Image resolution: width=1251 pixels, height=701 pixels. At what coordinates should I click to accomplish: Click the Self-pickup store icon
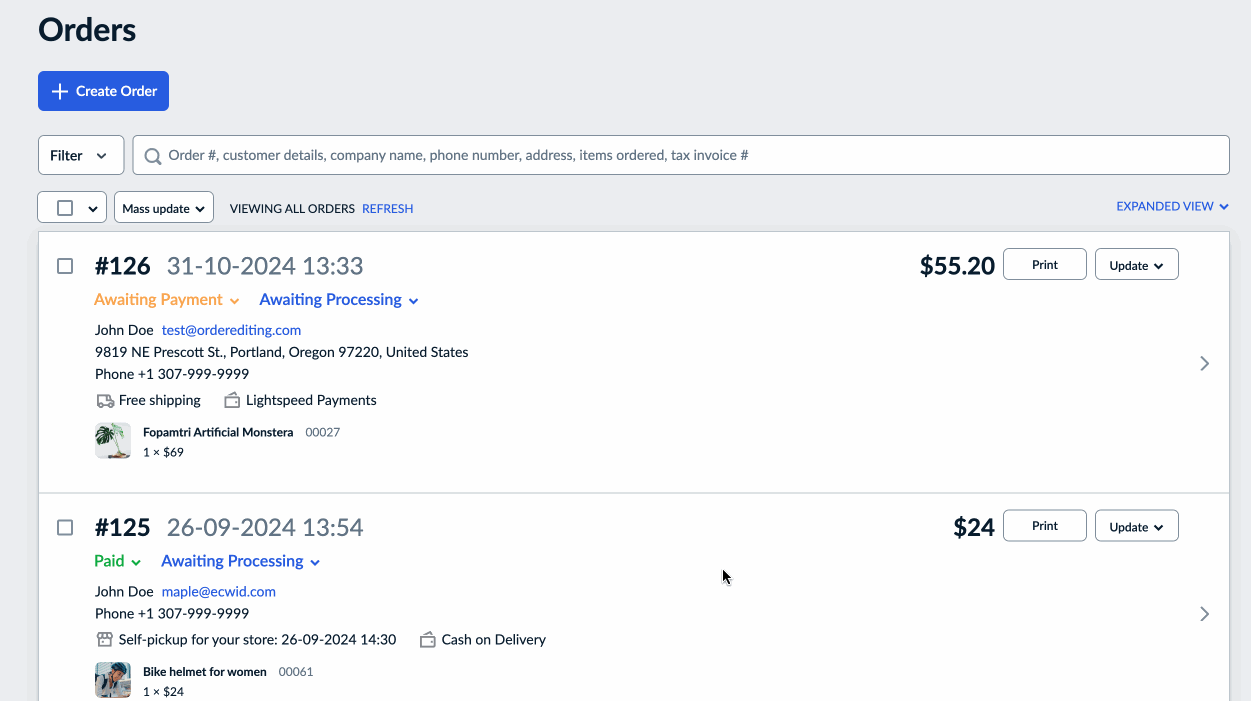(105, 640)
